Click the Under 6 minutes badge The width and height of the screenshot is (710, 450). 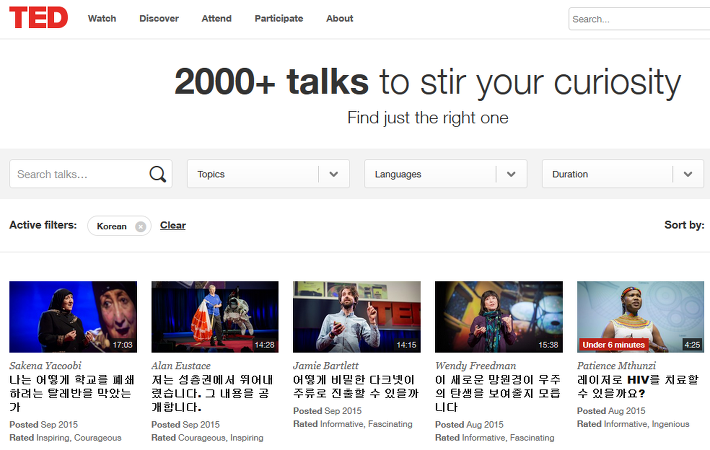tap(614, 345)
